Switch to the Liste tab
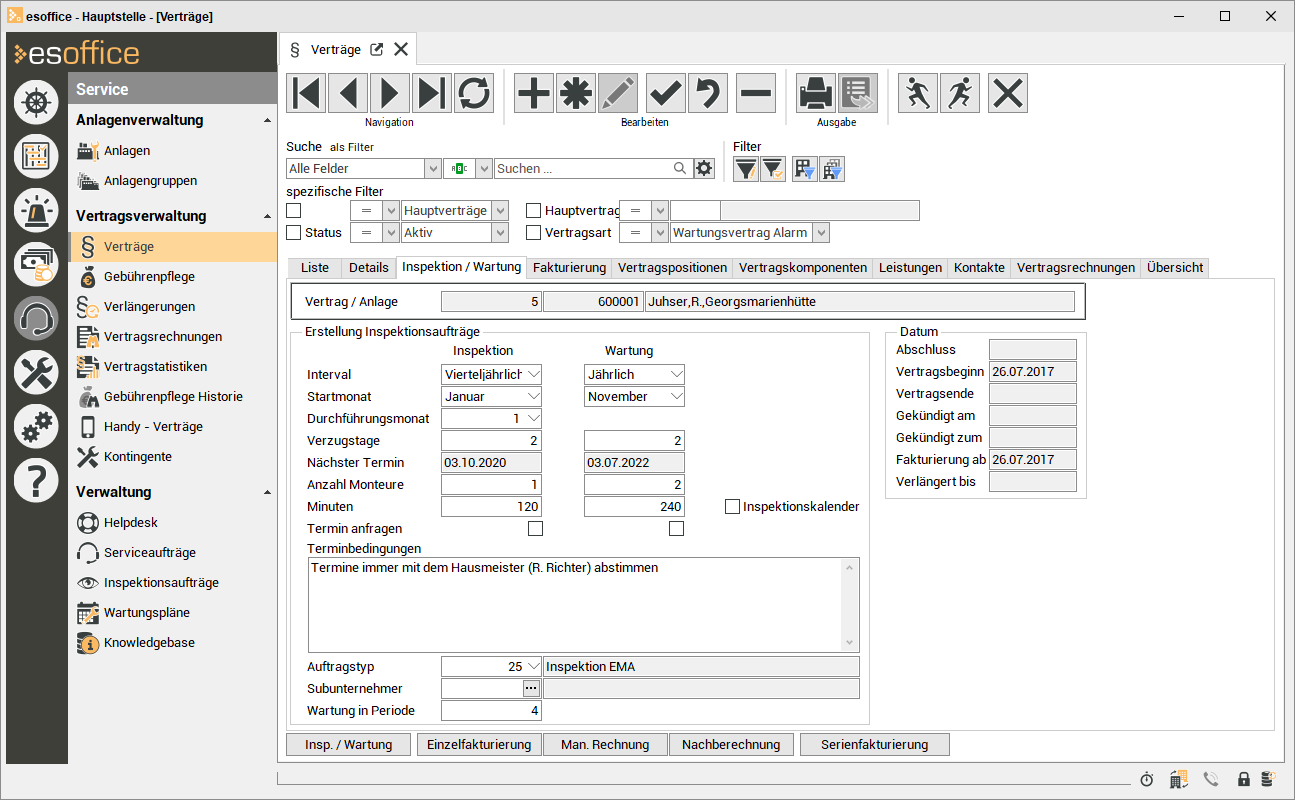Viewport: 1295px width, 800px height. click(x=314, y=268)
